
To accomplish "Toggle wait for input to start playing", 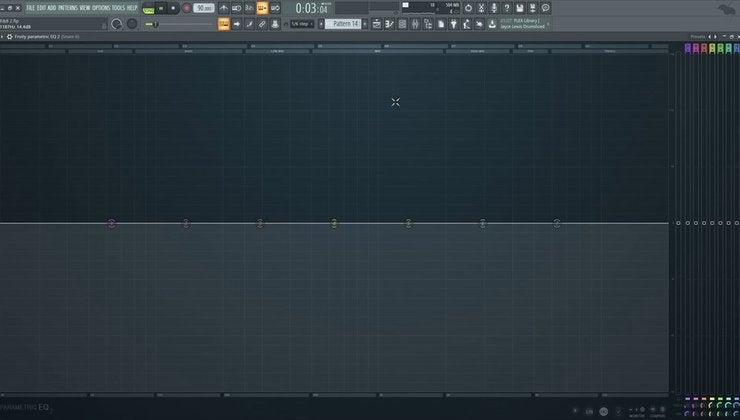I will (x=236, y=8).
